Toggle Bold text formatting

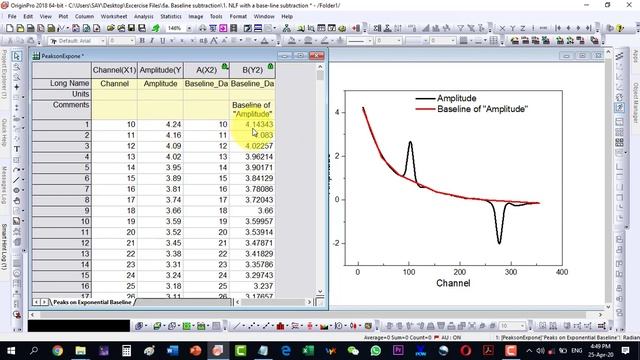tap(142, 40)
